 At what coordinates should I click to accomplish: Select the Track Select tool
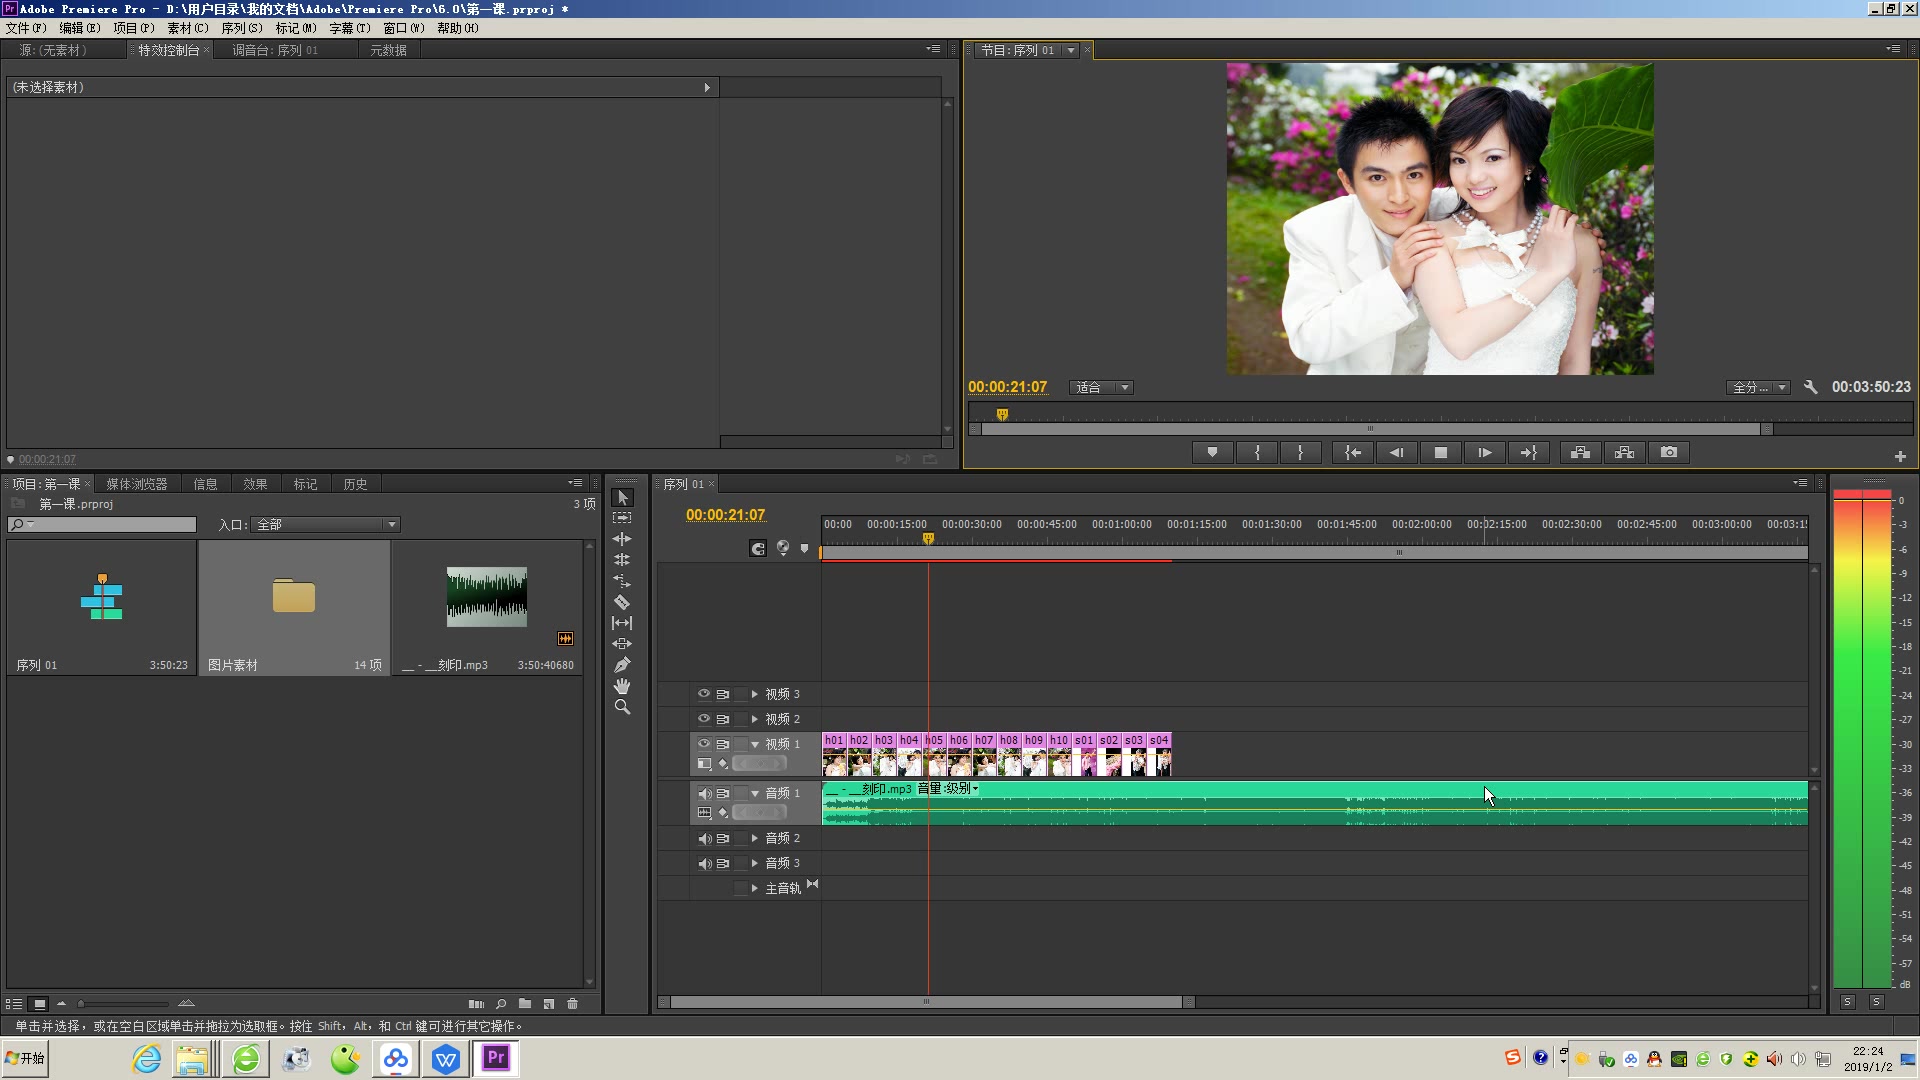(622, 518)
